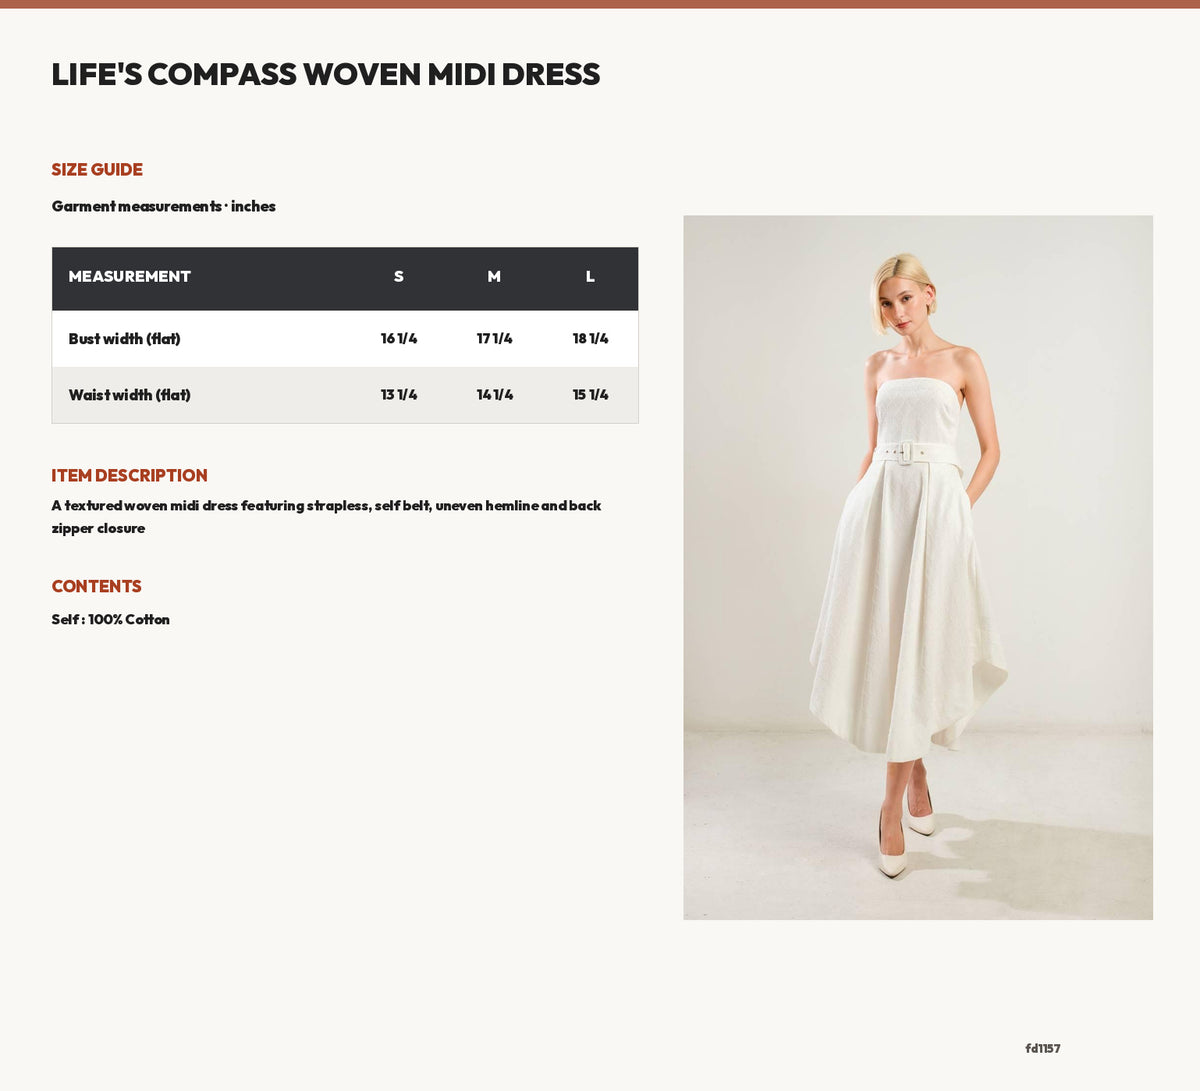Click waist width value "13 1/4"
The height and width of the screenshot is (1091, 1200).
[x=399, y=395]
